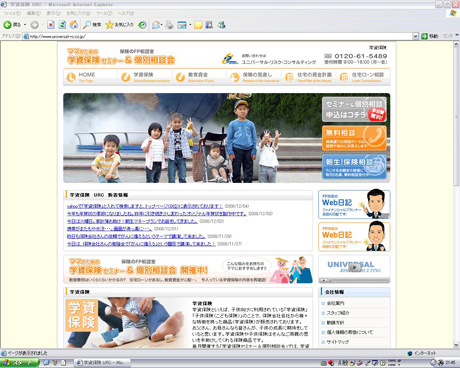
Task: Click the Windows Start button
Action: (19, 363)
